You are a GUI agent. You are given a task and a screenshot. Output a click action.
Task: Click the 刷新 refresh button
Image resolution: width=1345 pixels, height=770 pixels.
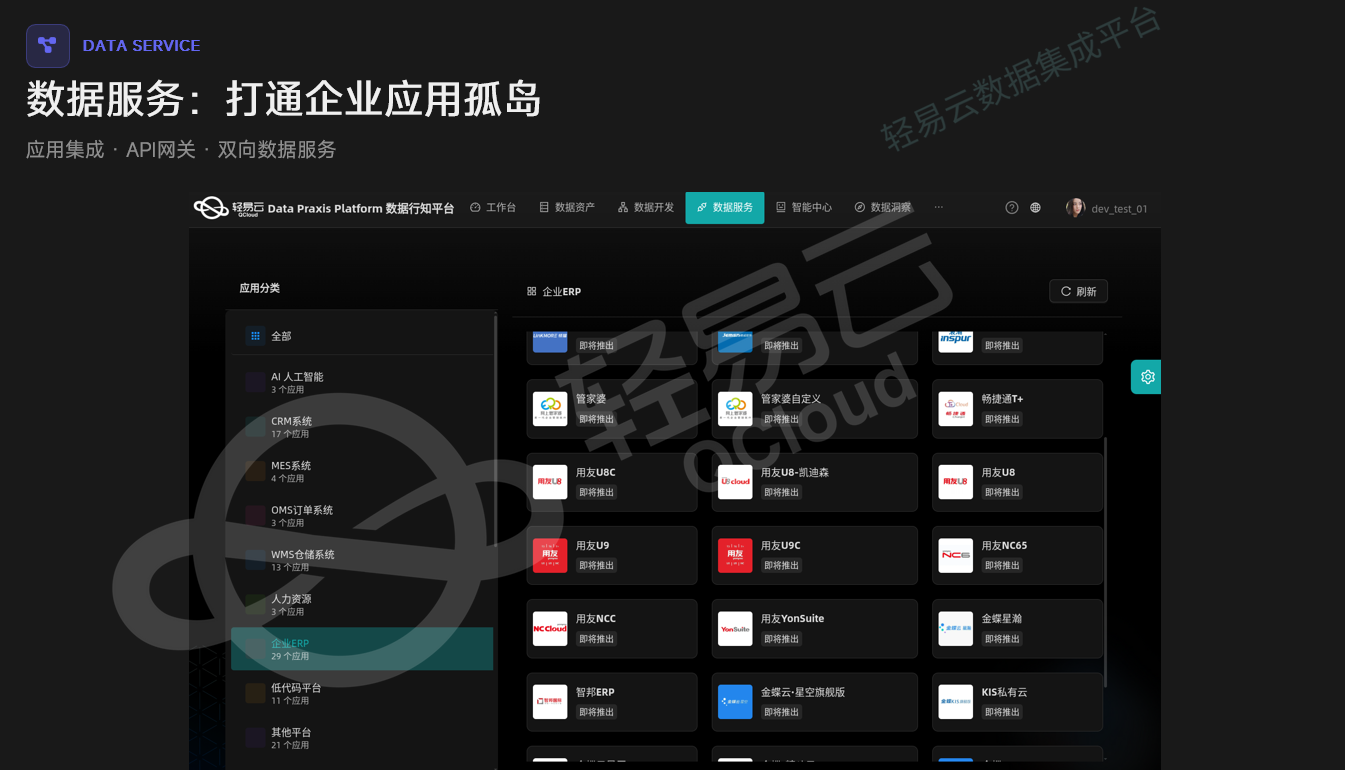(1078, 291)
